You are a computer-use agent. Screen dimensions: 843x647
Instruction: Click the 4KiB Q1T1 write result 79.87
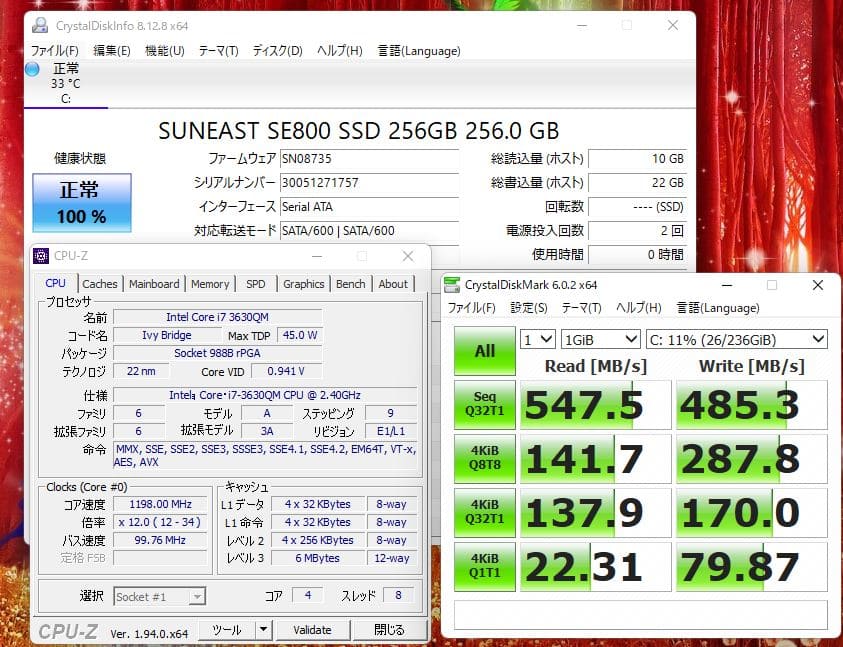coord(752,567)
